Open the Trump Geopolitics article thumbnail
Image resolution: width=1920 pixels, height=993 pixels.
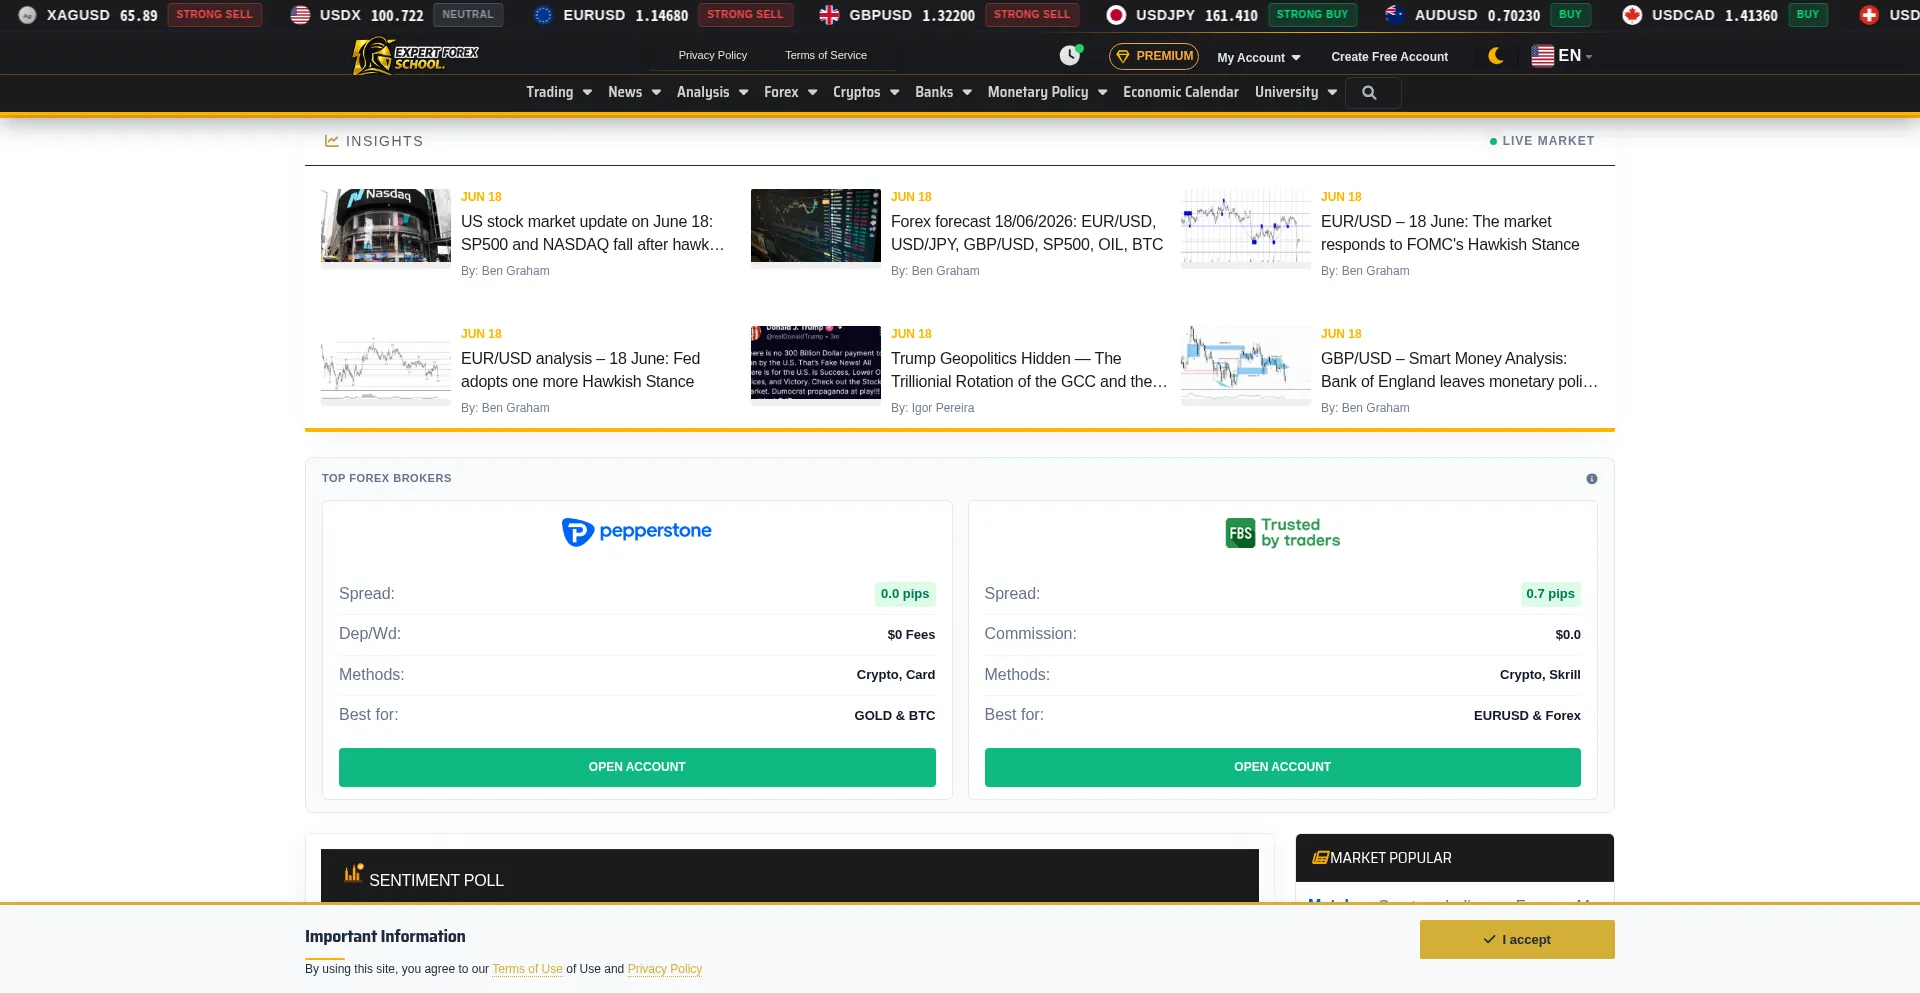816,363
